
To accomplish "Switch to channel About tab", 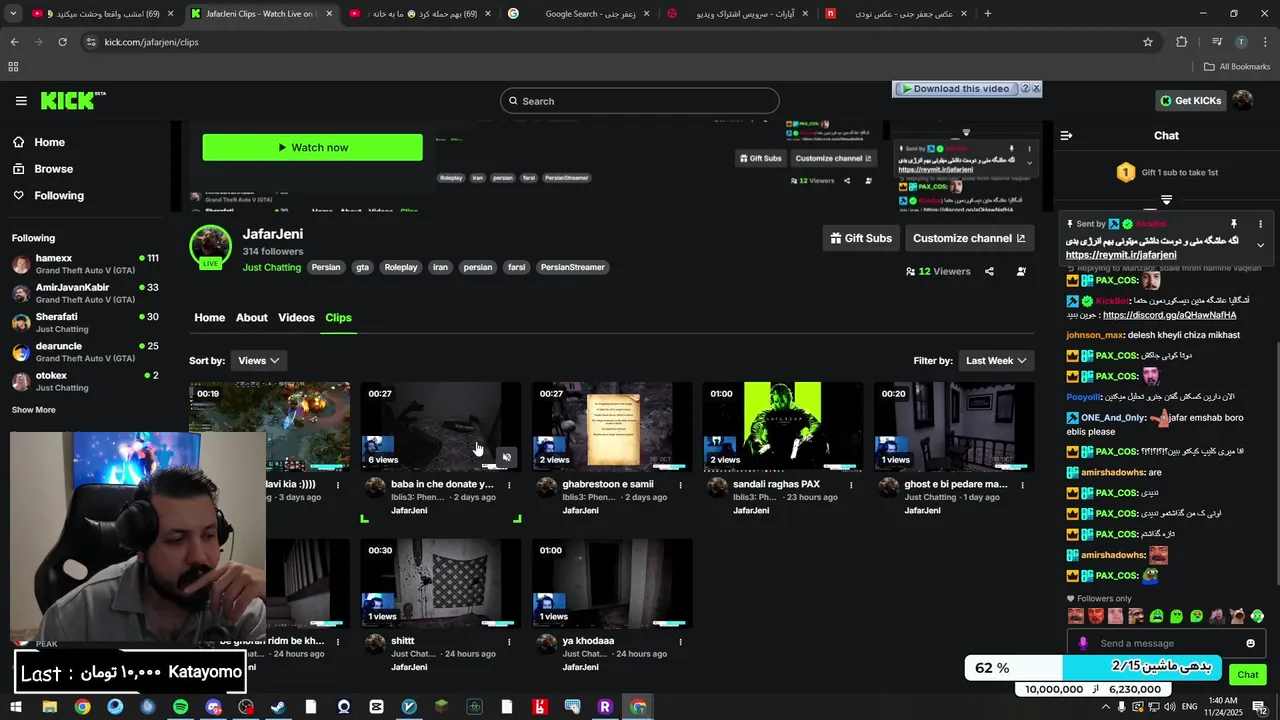I will pos(251,317).
